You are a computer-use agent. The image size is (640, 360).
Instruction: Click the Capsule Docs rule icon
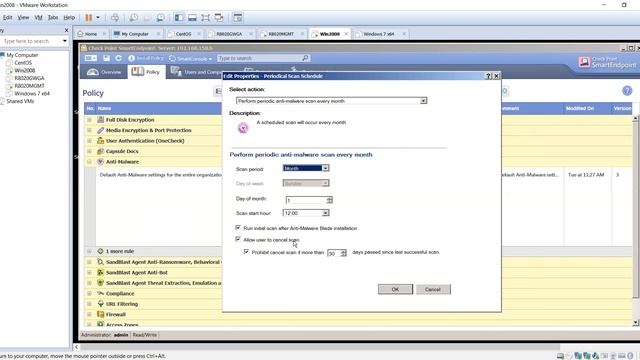[100, 151]
